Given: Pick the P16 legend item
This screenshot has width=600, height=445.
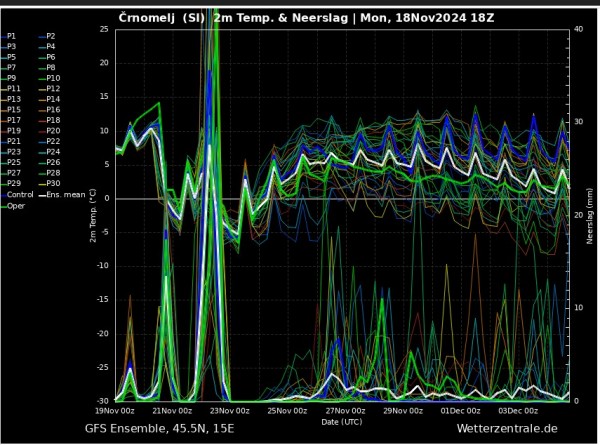Looking at the screenshot, I should click(49, 110).
